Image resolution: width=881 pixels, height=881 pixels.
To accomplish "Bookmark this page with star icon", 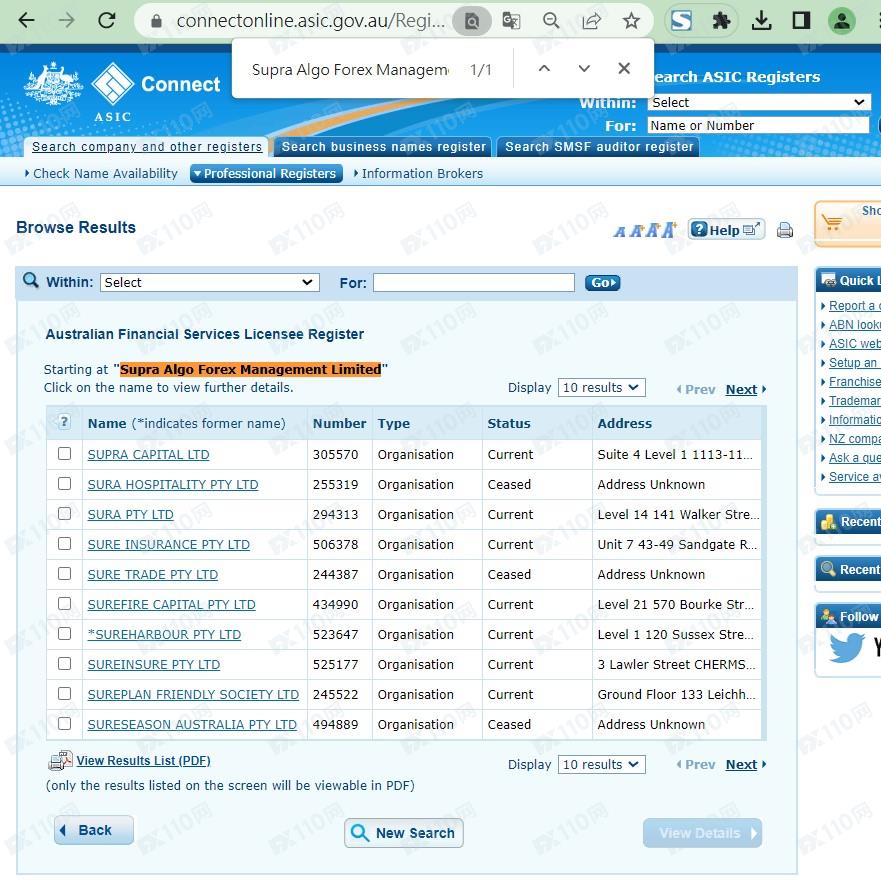I will 631,20.
